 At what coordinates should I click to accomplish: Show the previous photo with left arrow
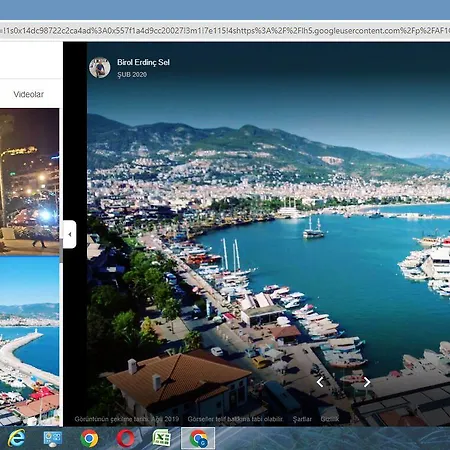click(320, 382)
